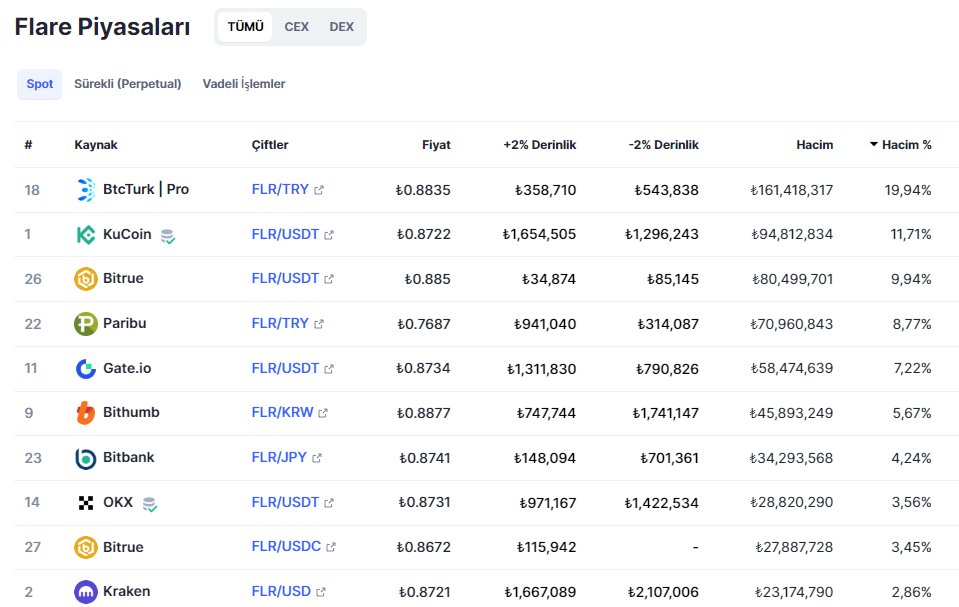959x607 pixels.
Task: Sort by -2% Derinlik column
Action: [664, 145]
